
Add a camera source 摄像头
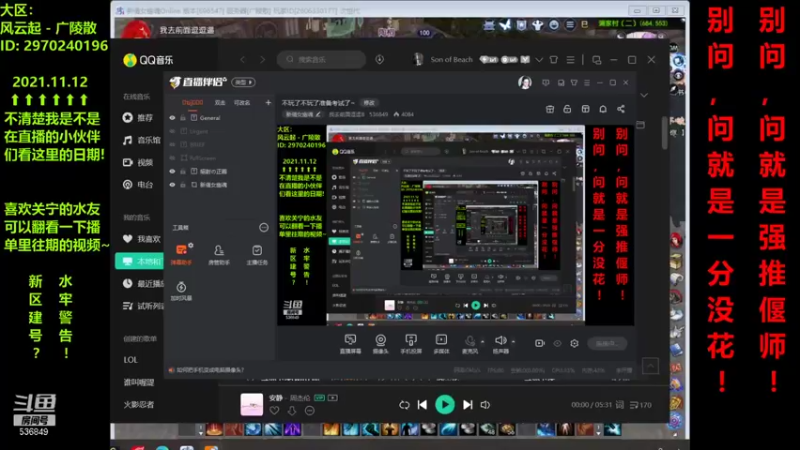tap(381, 344)
